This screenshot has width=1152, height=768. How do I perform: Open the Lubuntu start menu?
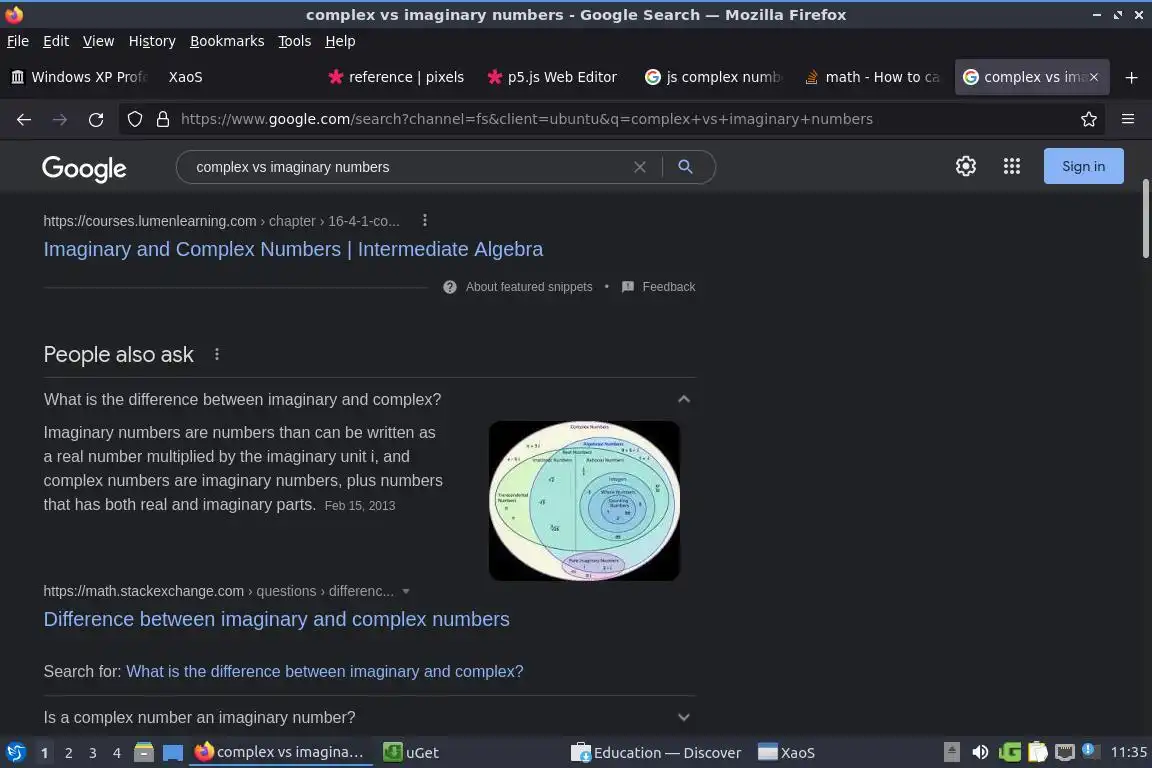(x=15, y=752)
